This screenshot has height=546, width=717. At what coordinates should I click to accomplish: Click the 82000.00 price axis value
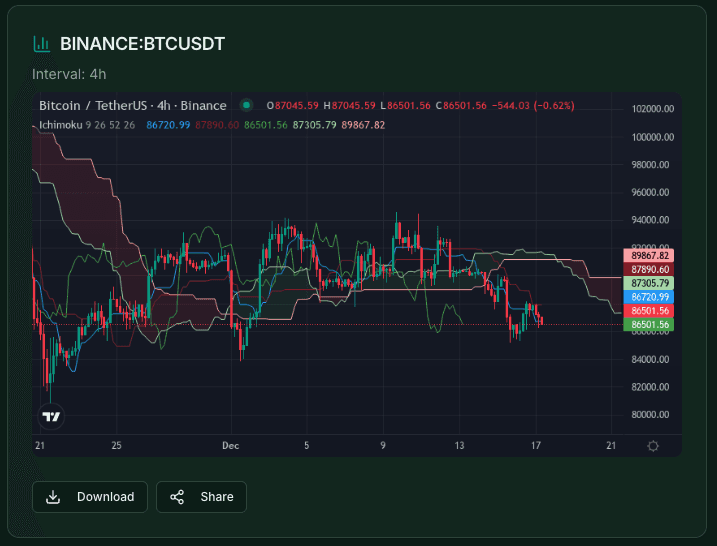click(x=650, y=387)
